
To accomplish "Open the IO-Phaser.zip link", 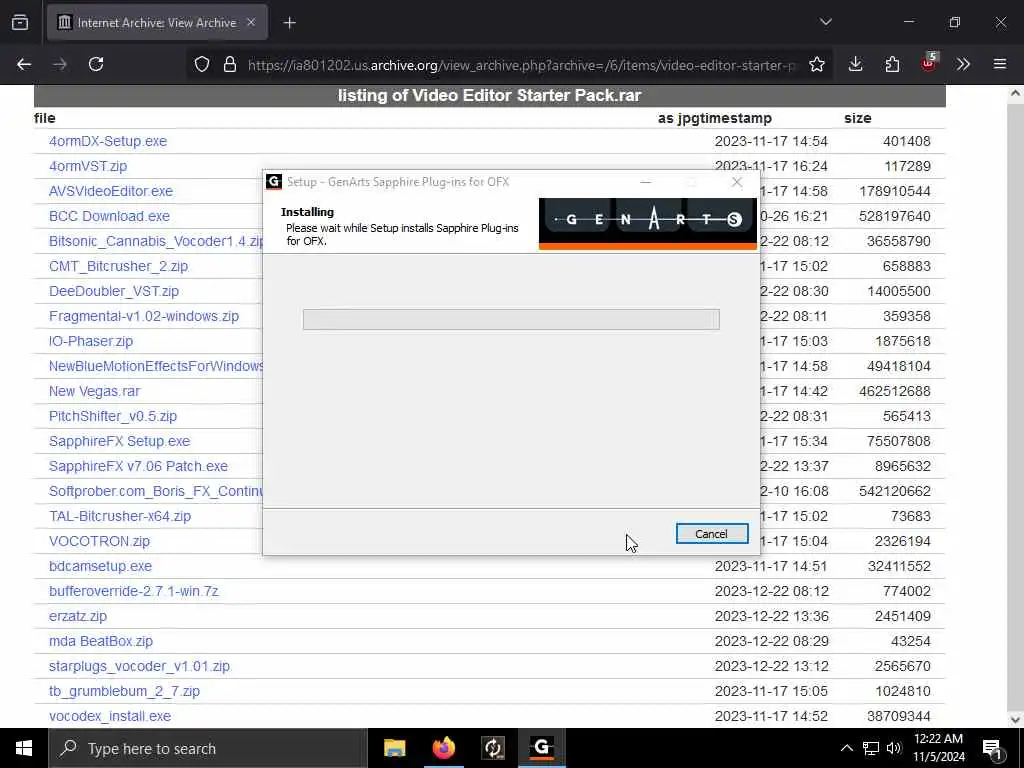I will 91,342.
